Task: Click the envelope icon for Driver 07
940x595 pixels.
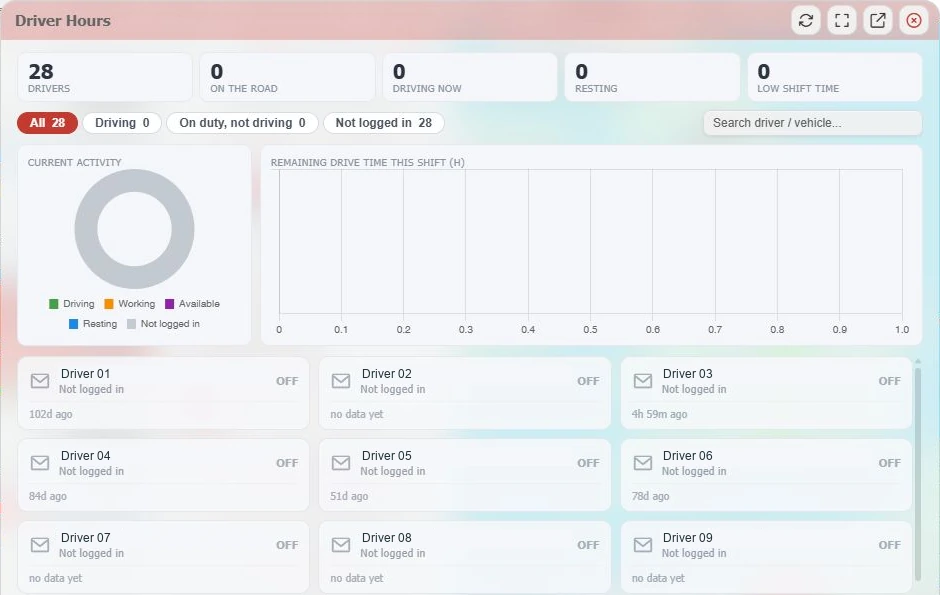Action: 40,545
